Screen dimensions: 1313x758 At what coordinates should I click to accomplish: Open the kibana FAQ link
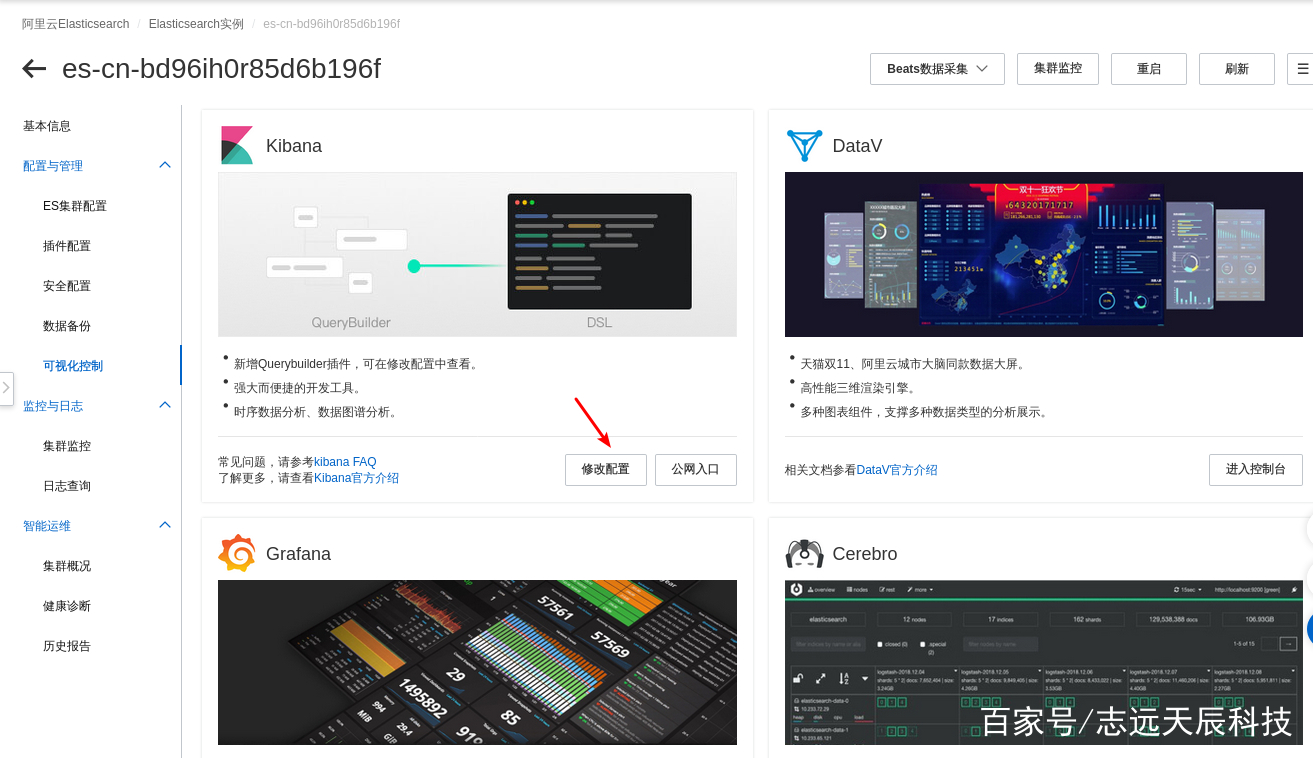click(x=345, y=462)
